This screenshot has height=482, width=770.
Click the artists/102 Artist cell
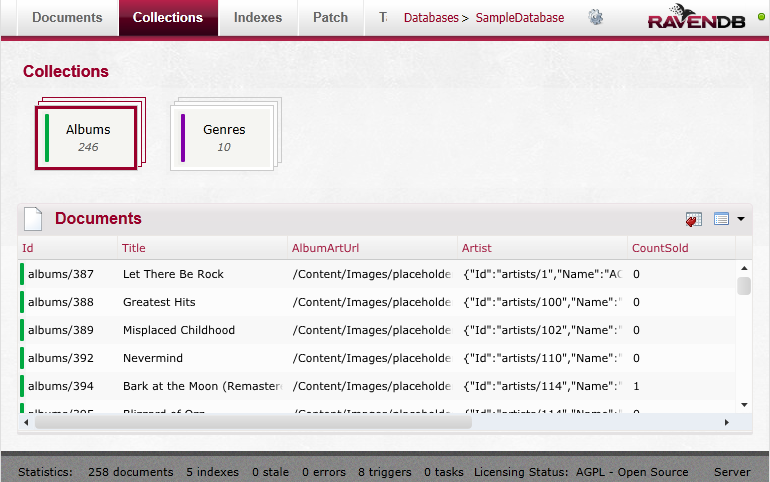(543, 330)
